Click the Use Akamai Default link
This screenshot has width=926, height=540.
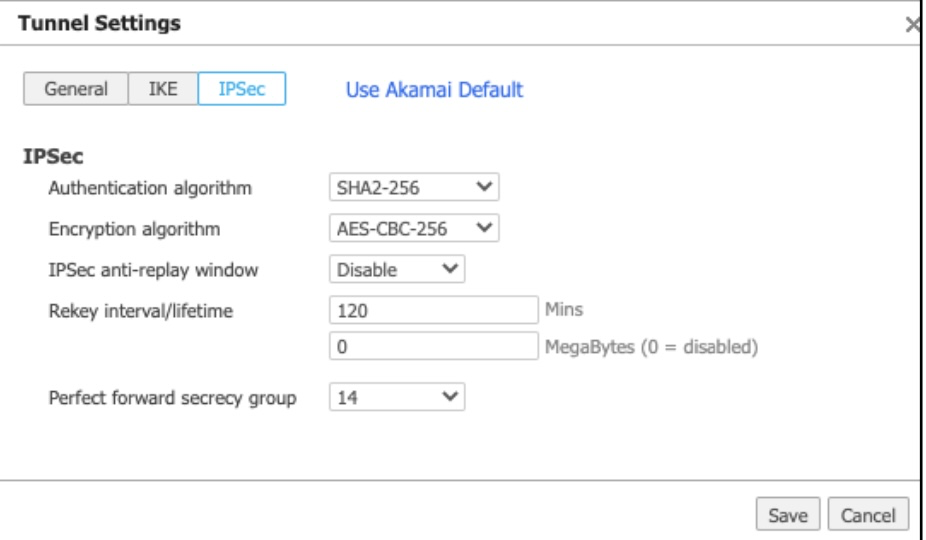(x=434, y=89)
